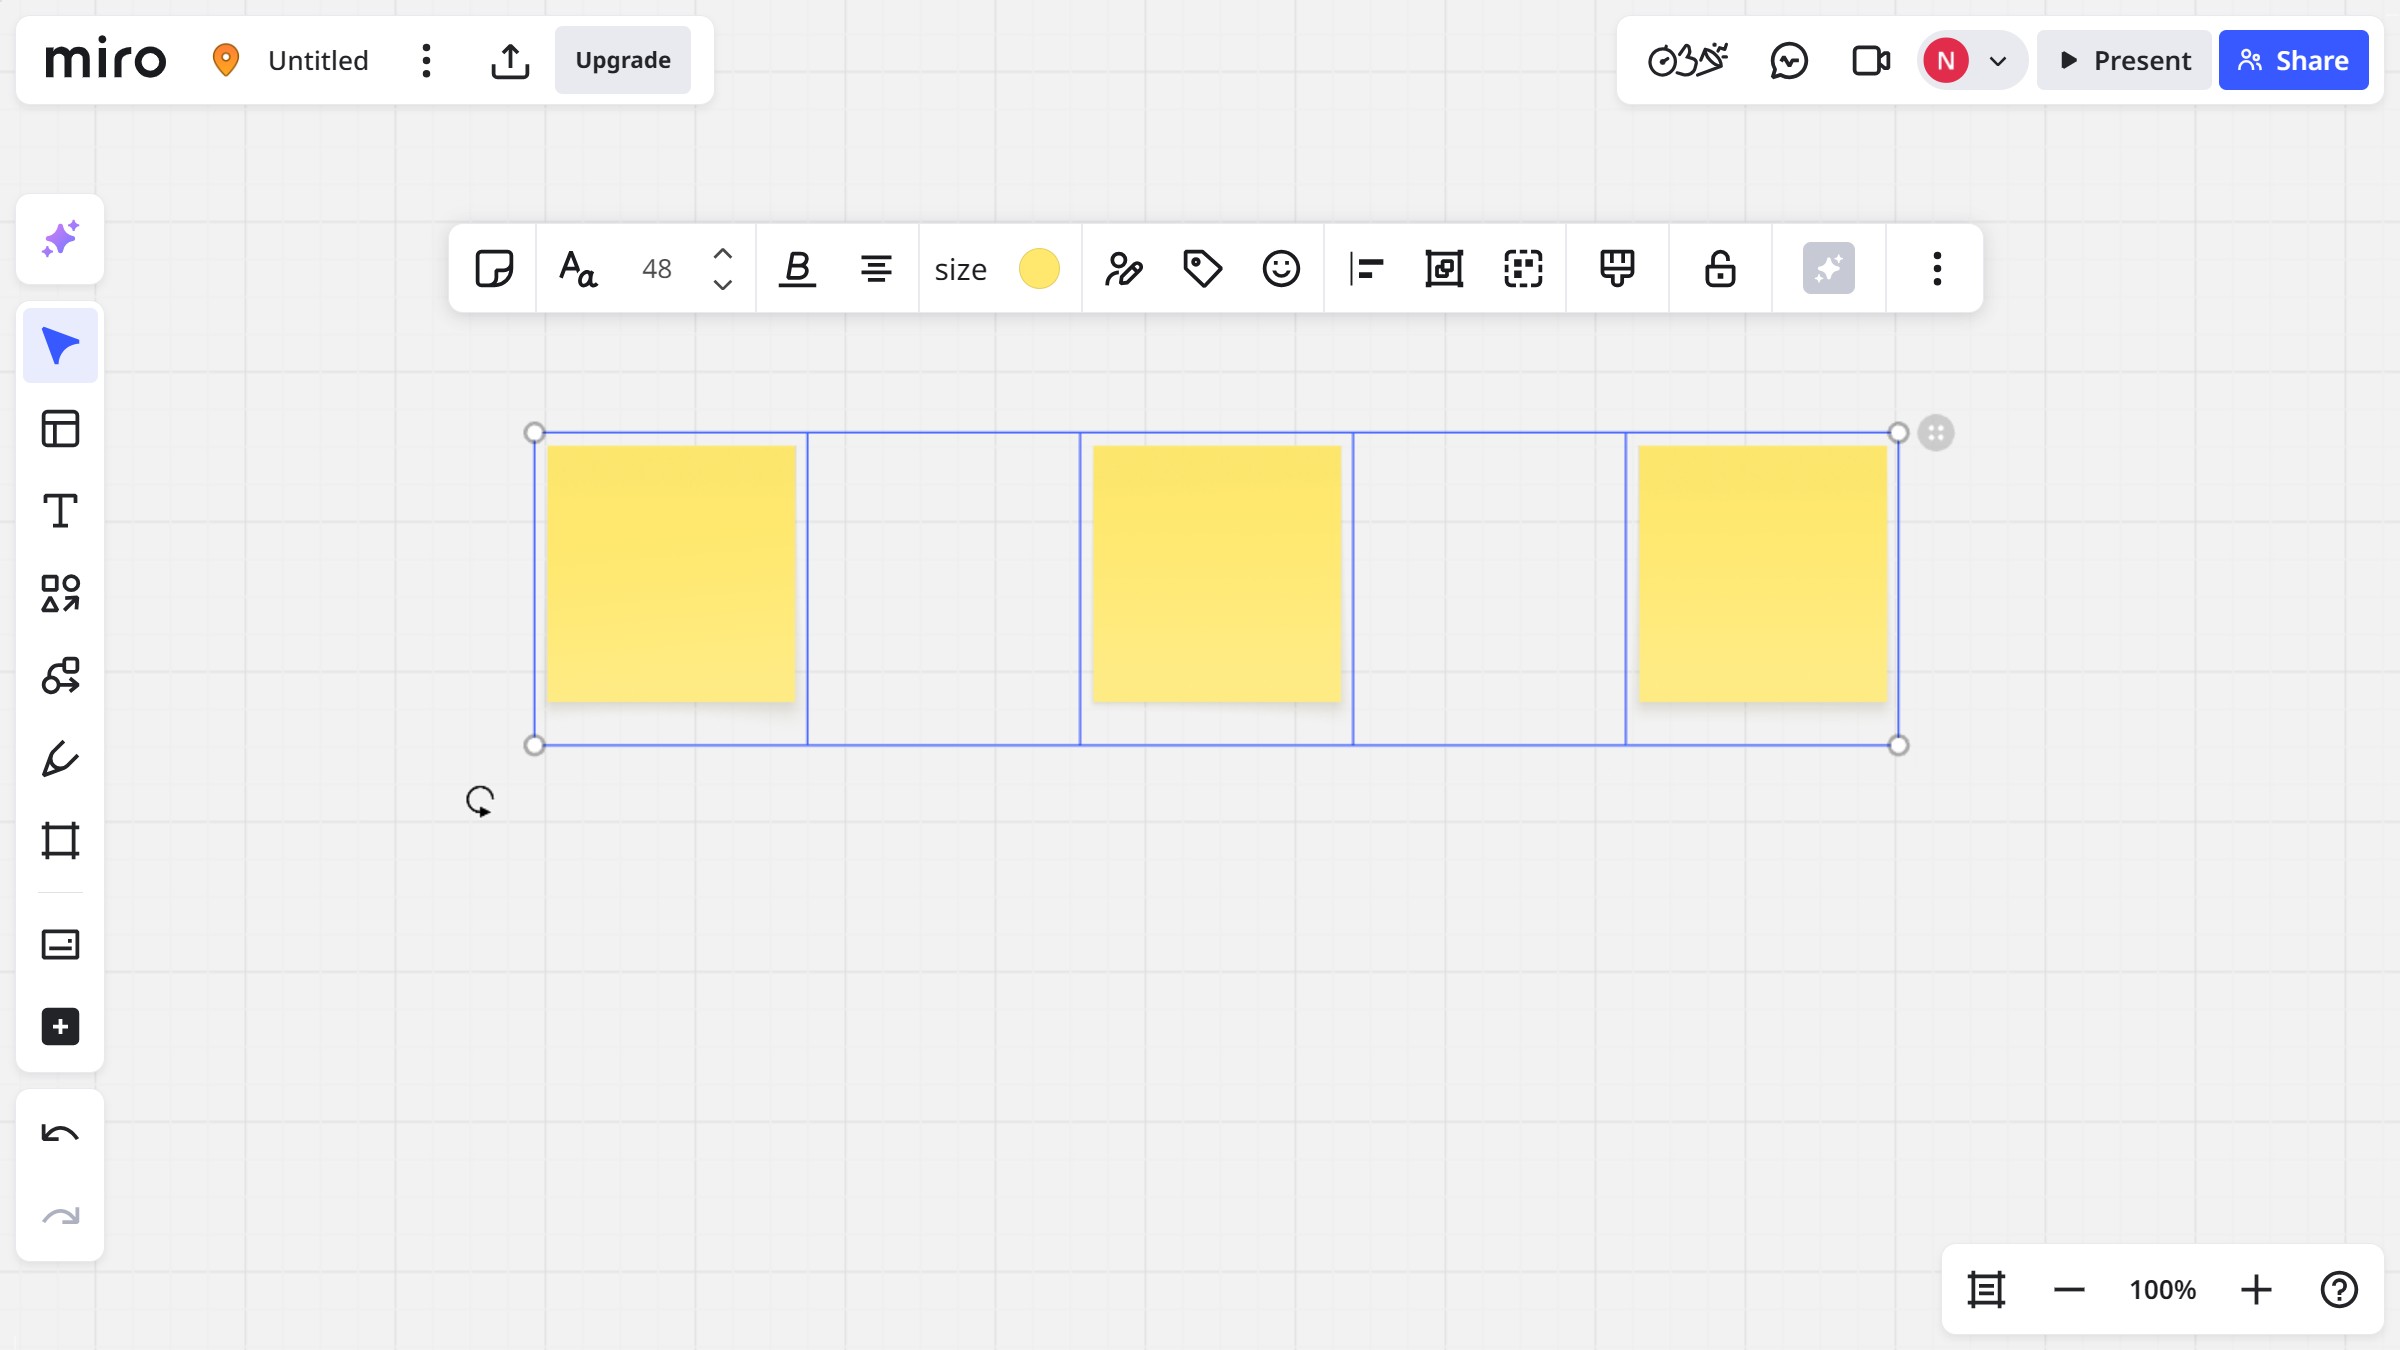The width and height of the screenshot is (2400, 1350).
Task: Click the Miro AI sparkle icon
Action: point(60,239)
